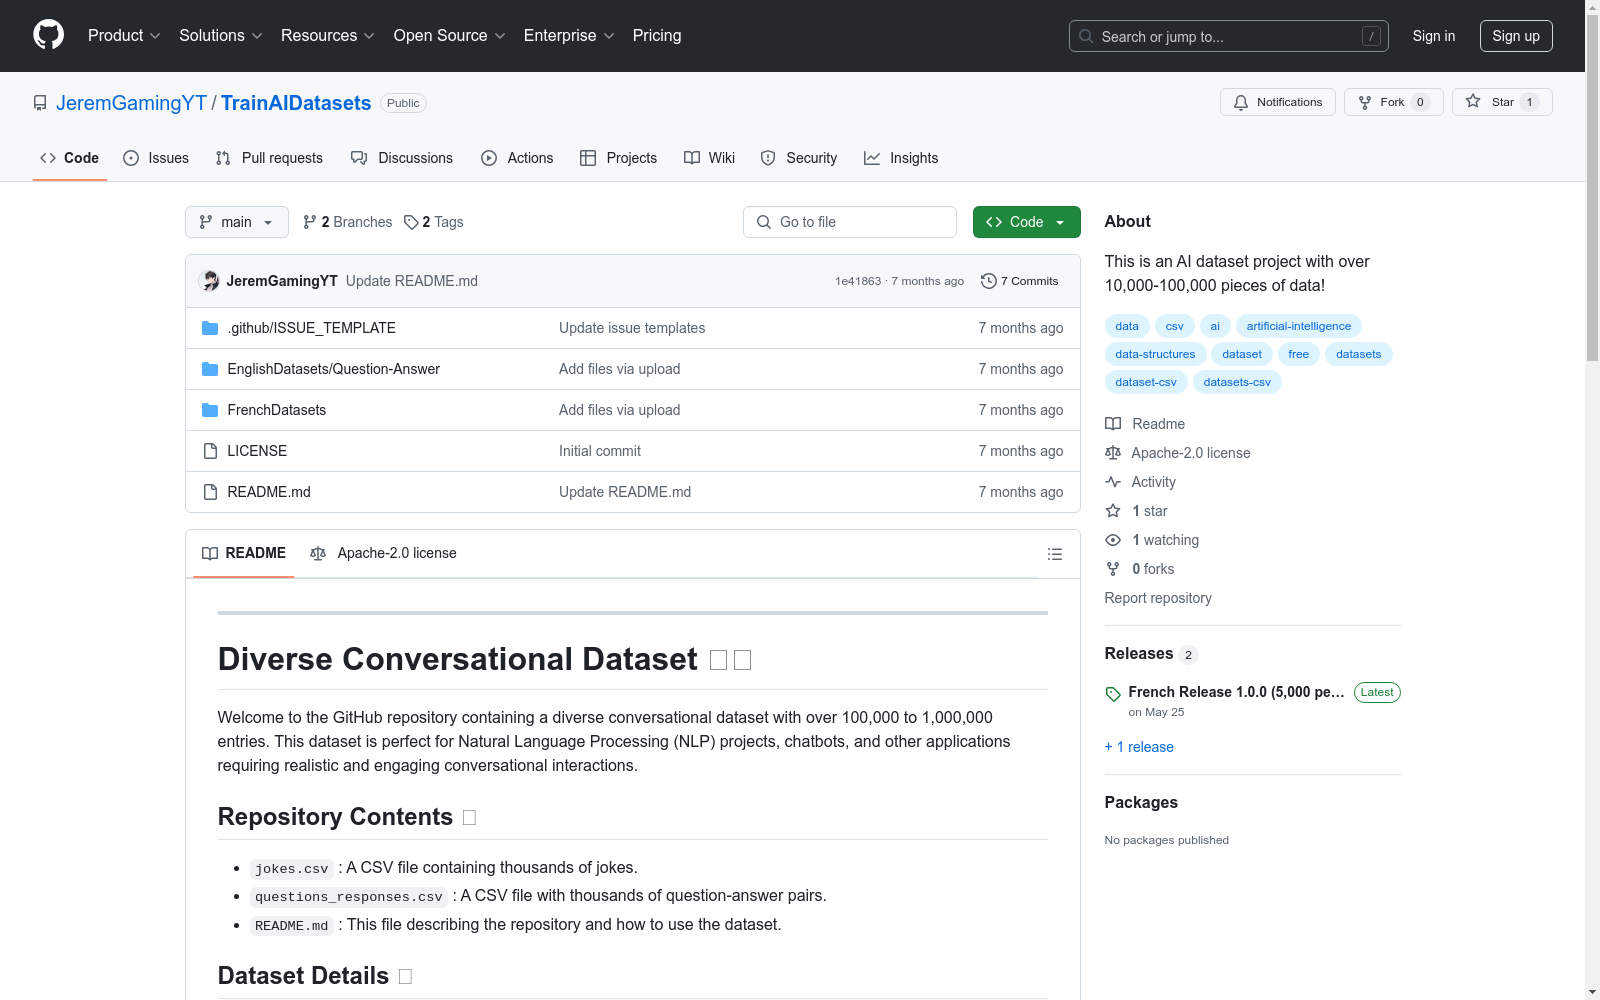This screenshot has width=1600, height=1000.
Task: Click the repository icon beside JeremGamingYT
Action: pos(40,103)
